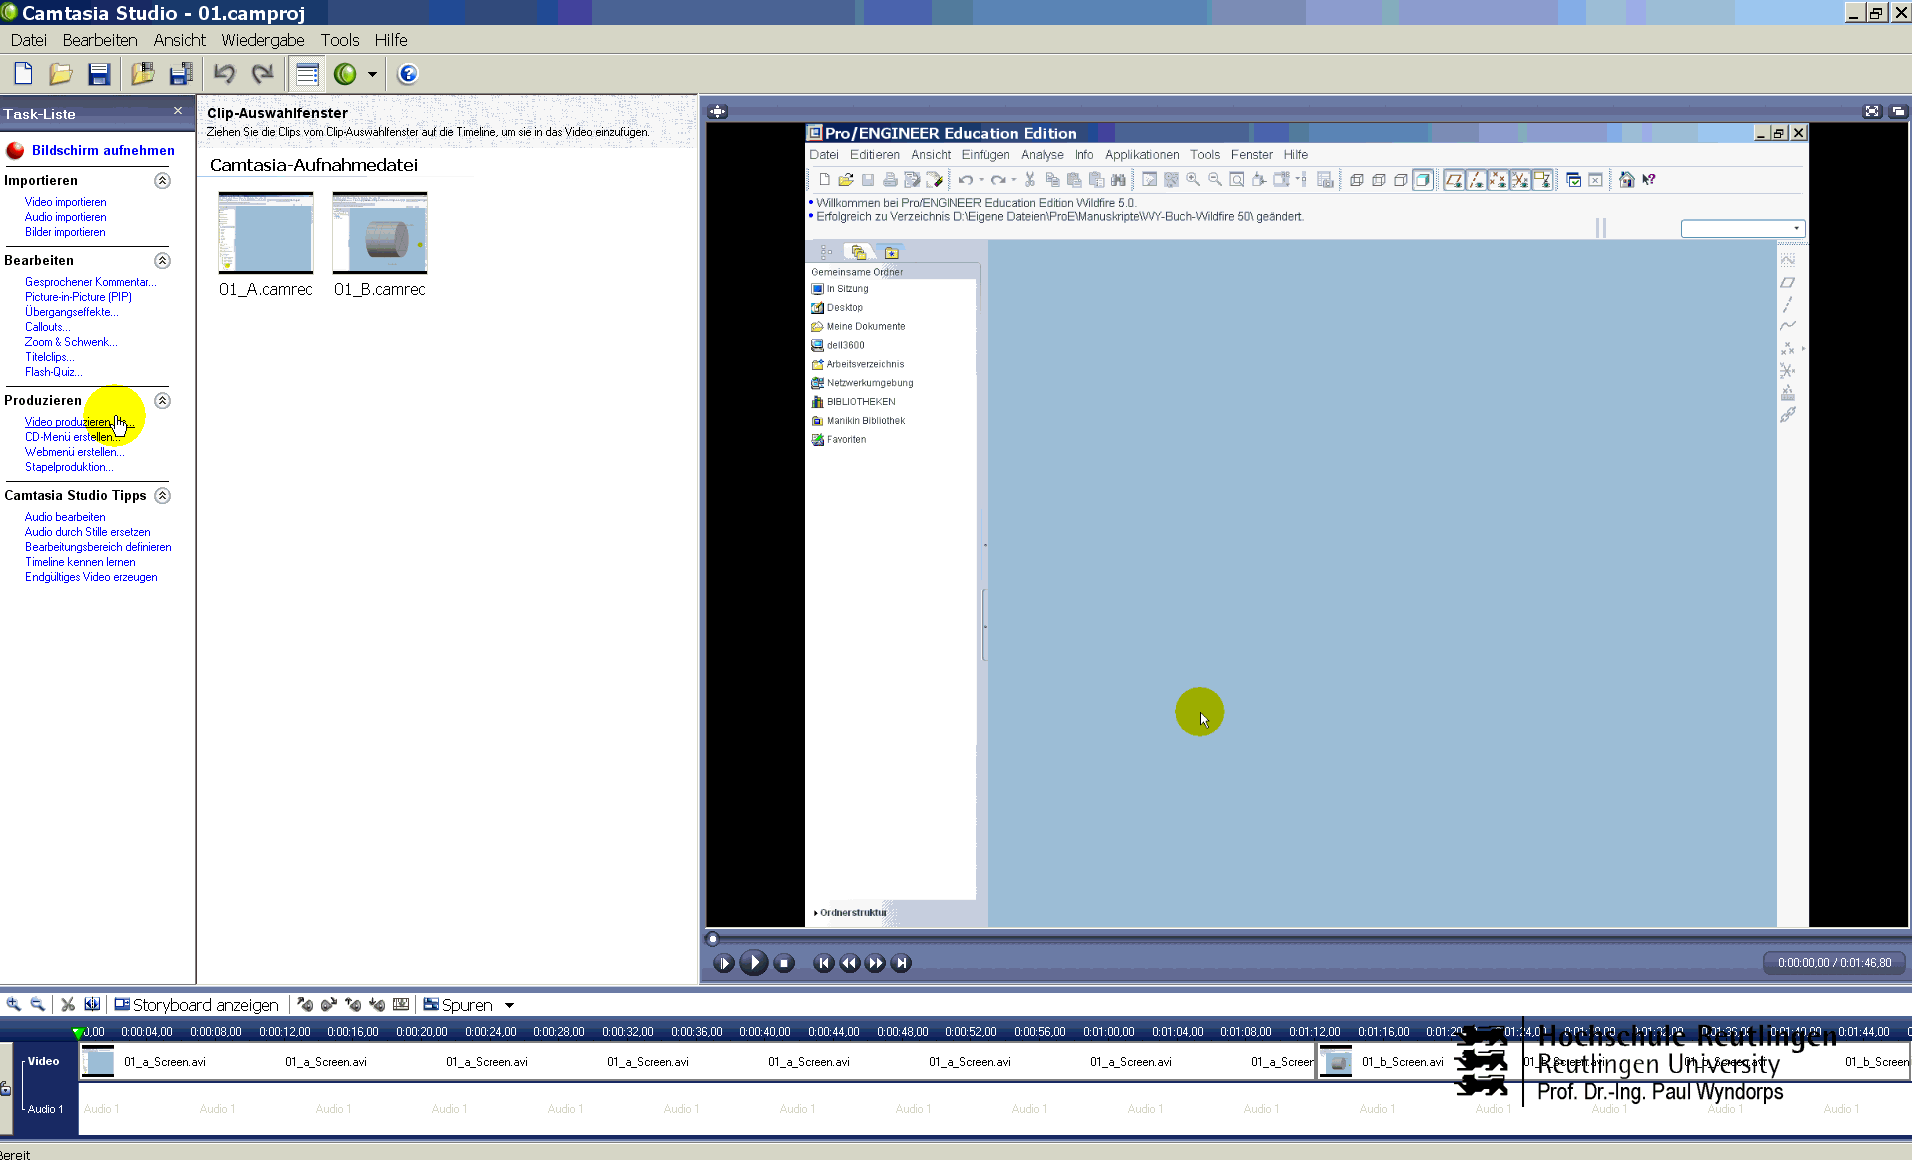Click the Stapelproduktion link
This screenshot has height=1160, width=1912.
click(x=69, y=467)
